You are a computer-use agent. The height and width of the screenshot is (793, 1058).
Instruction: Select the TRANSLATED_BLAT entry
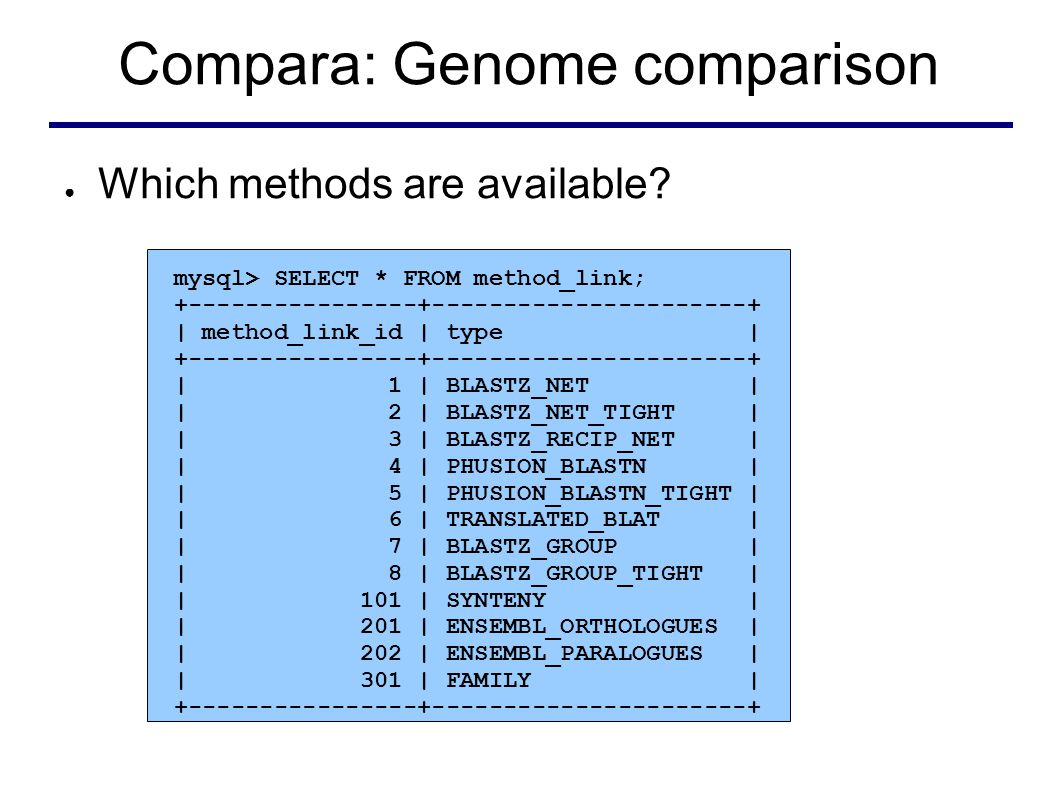[553, 520]
